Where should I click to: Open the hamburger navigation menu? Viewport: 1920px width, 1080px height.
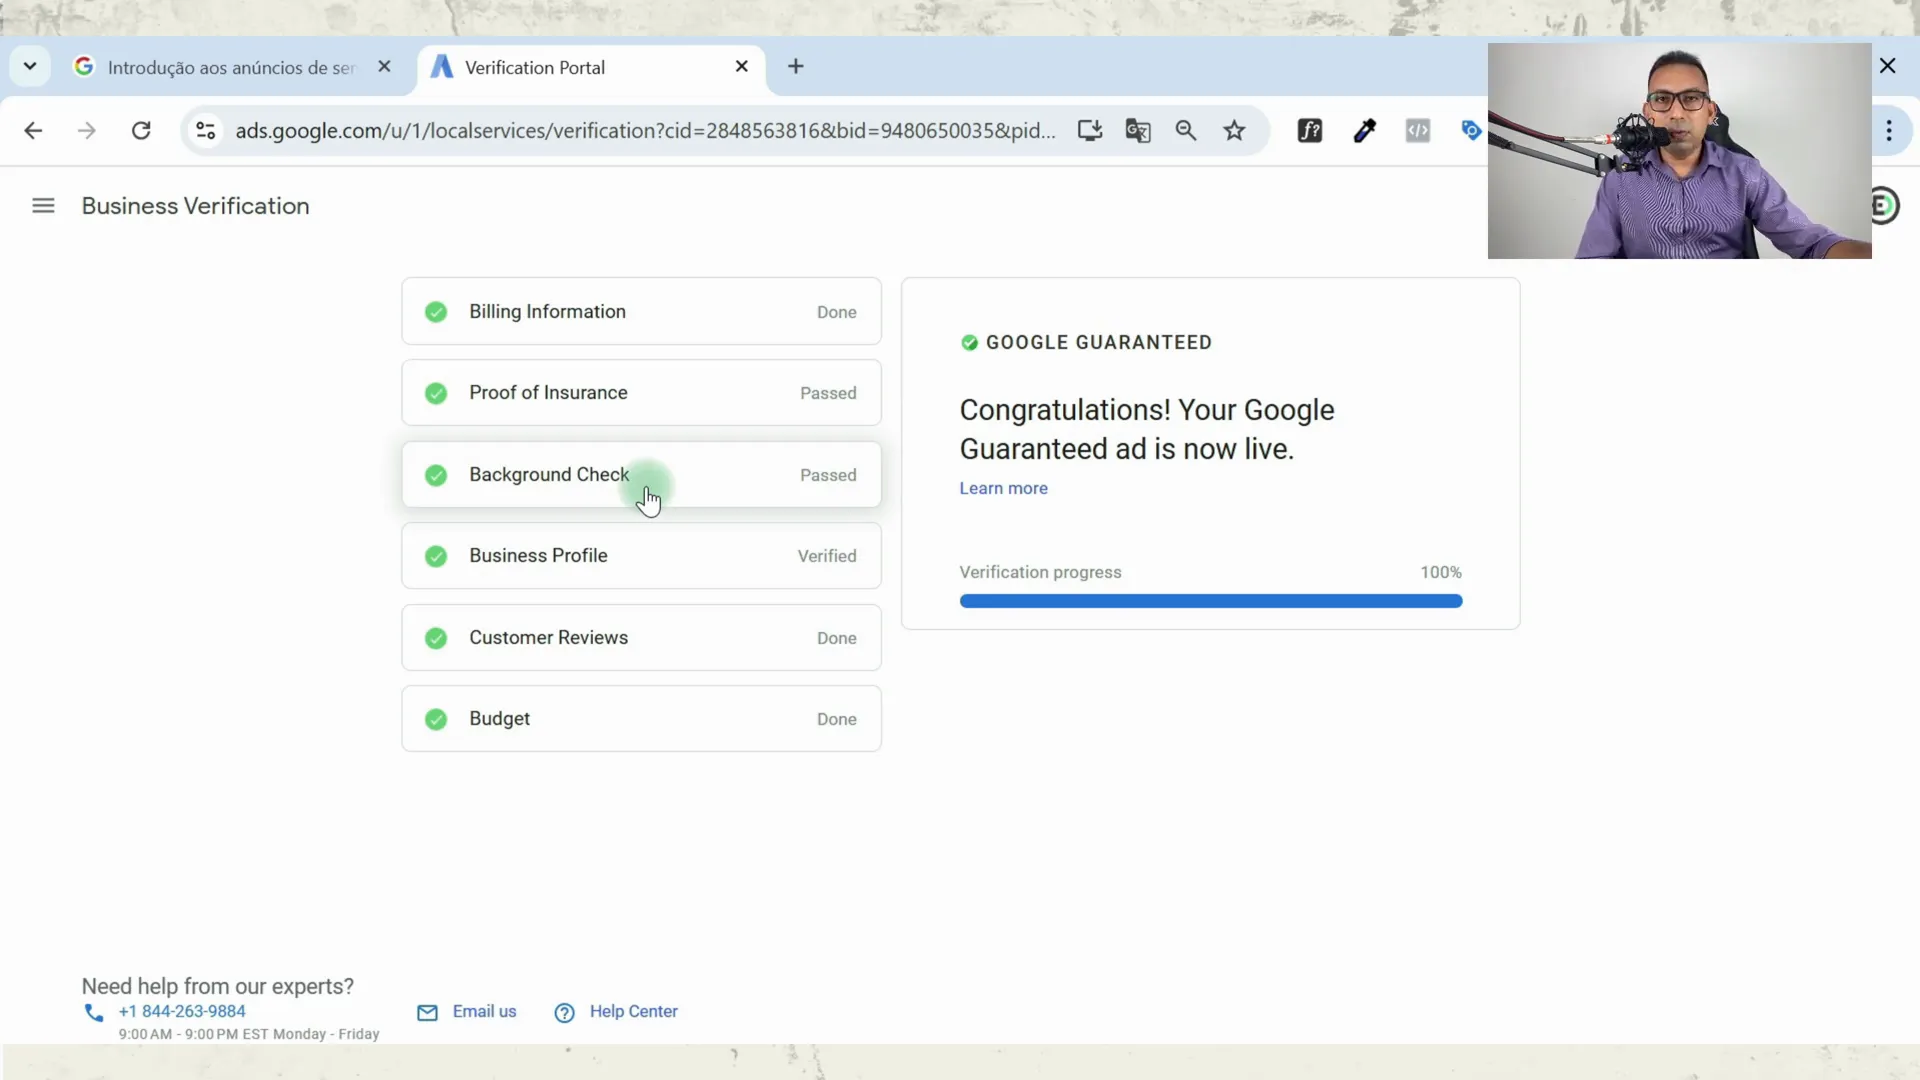[43, 206]
